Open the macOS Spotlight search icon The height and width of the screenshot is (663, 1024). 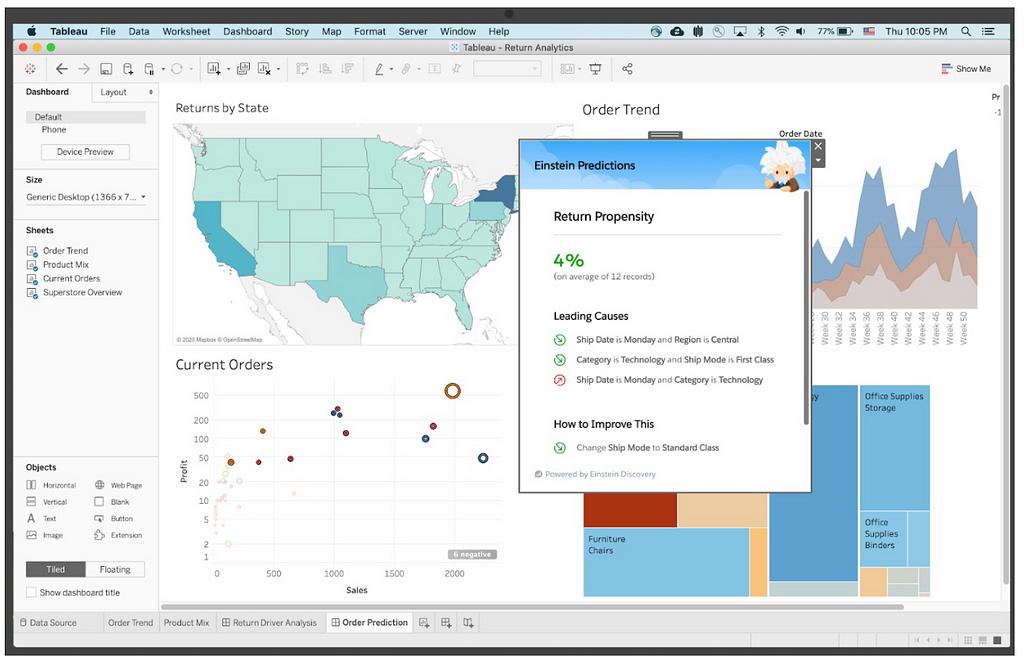pos(966,31)
